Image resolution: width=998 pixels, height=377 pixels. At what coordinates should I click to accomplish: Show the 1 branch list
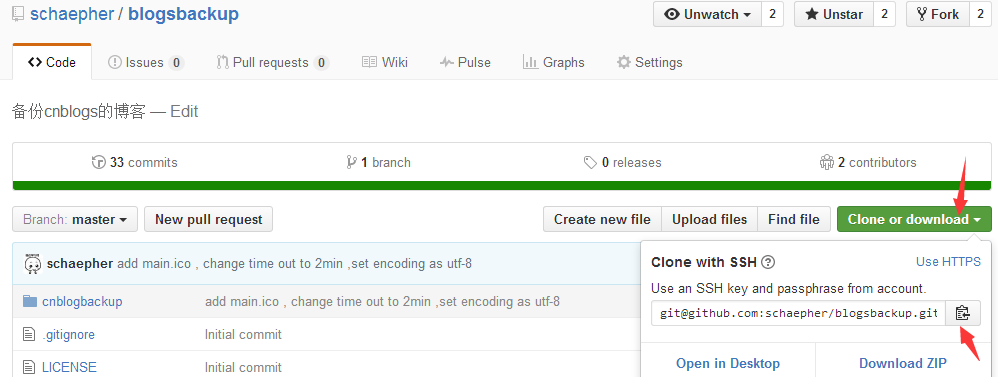(x=378, y=162)
